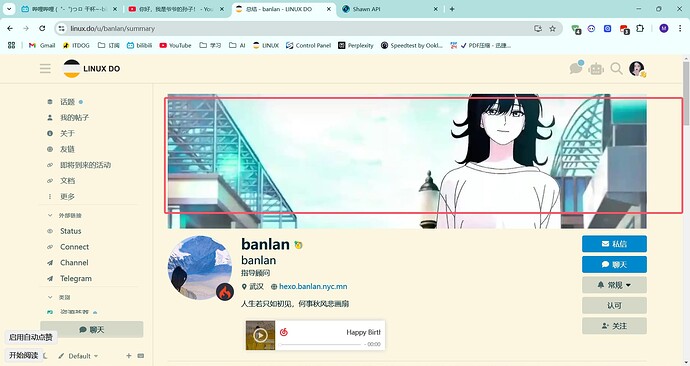Open the Gmail bookmark
690x366 pixels.
click(42, 45)
